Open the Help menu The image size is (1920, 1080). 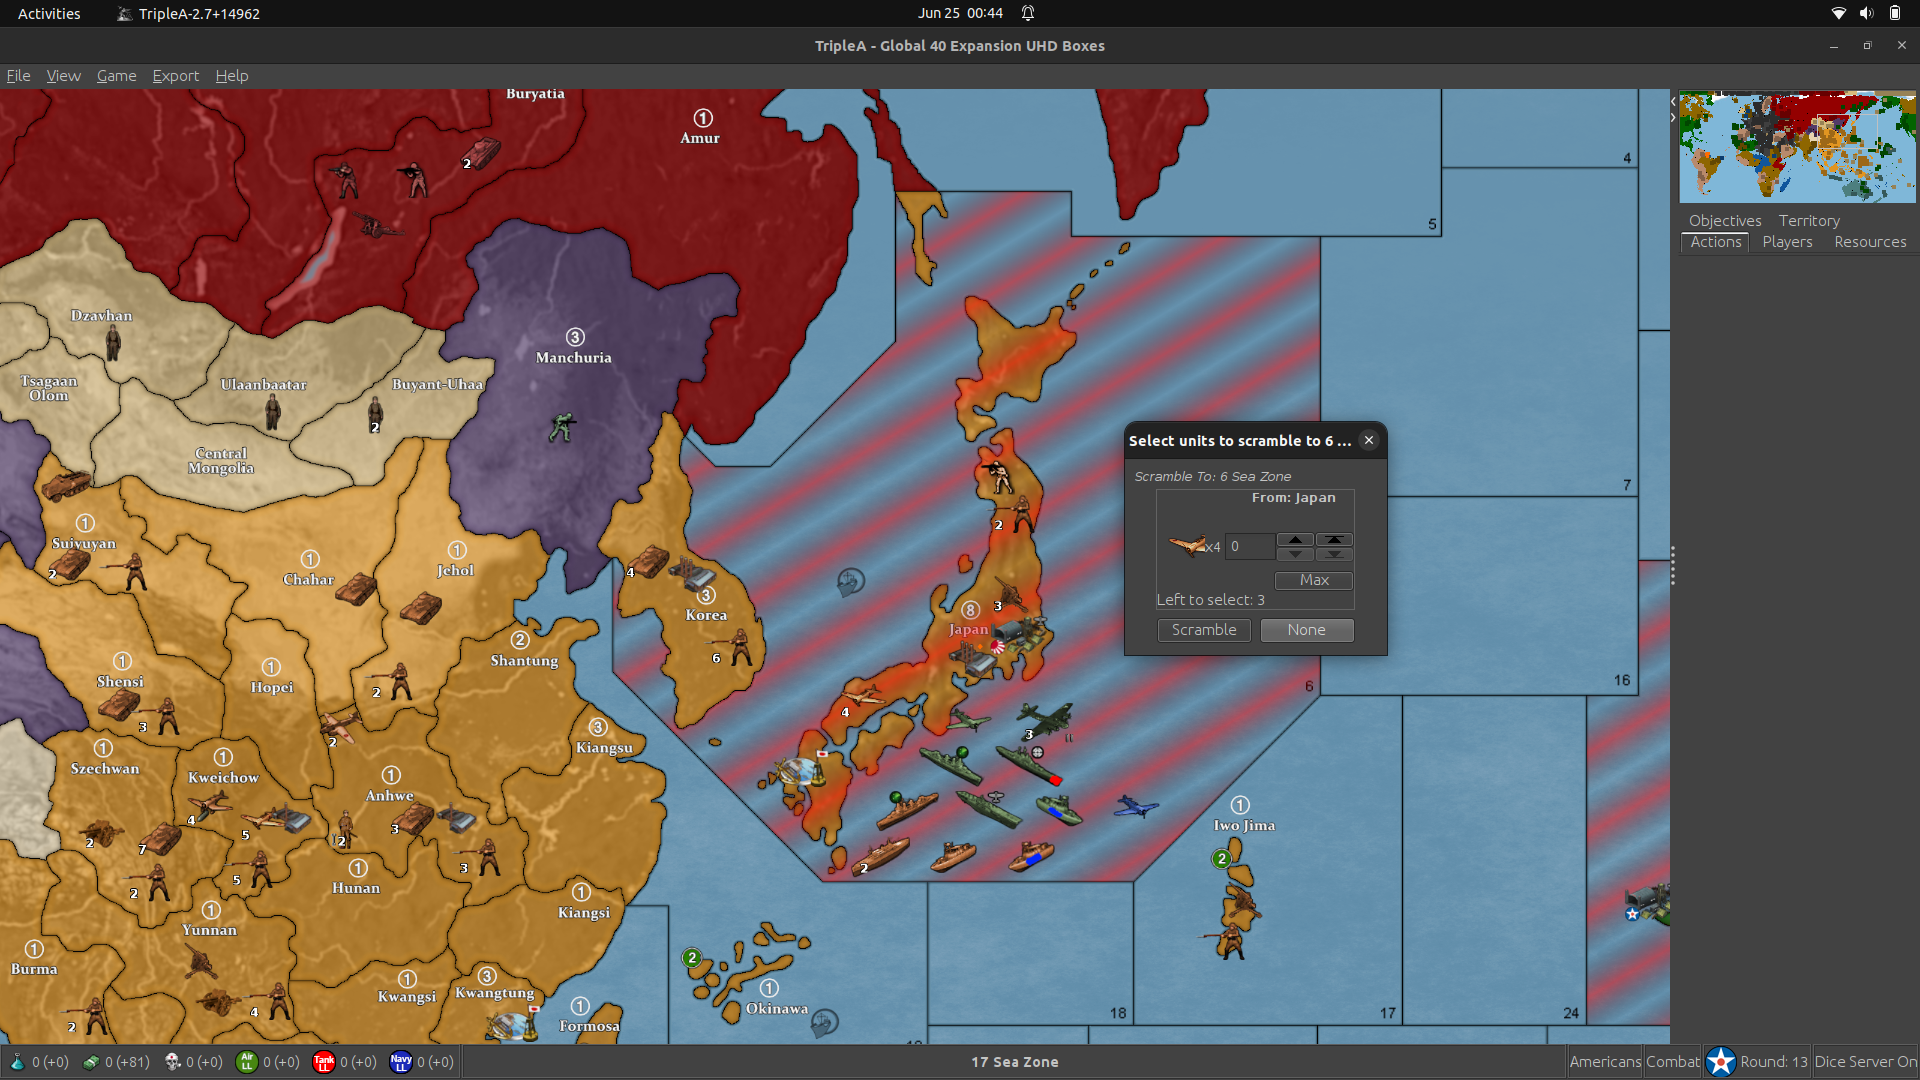coord(232,76)
